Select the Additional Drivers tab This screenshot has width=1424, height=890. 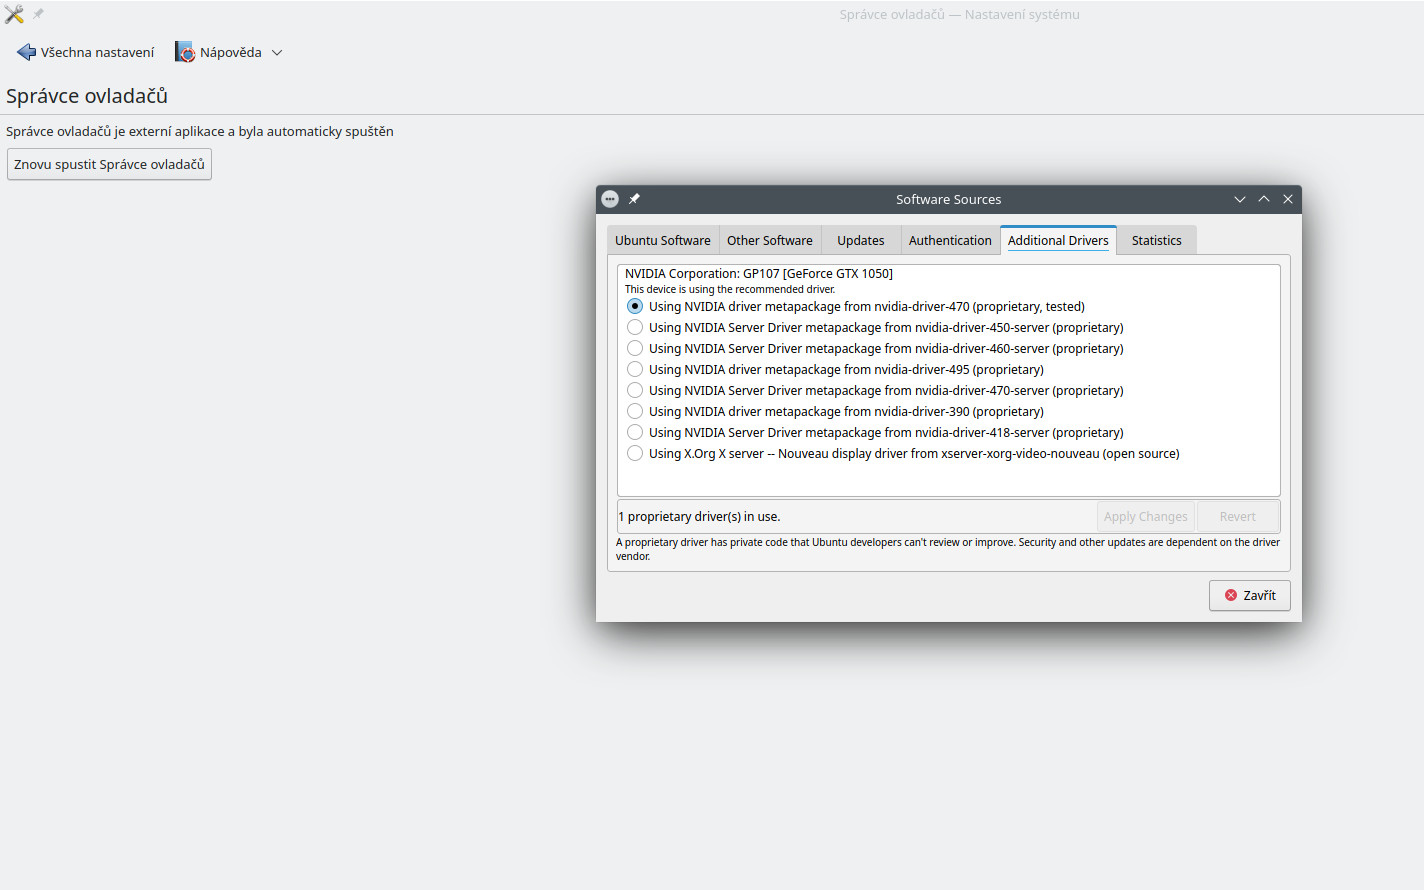pyautogui.click(x=1058, y=240)
